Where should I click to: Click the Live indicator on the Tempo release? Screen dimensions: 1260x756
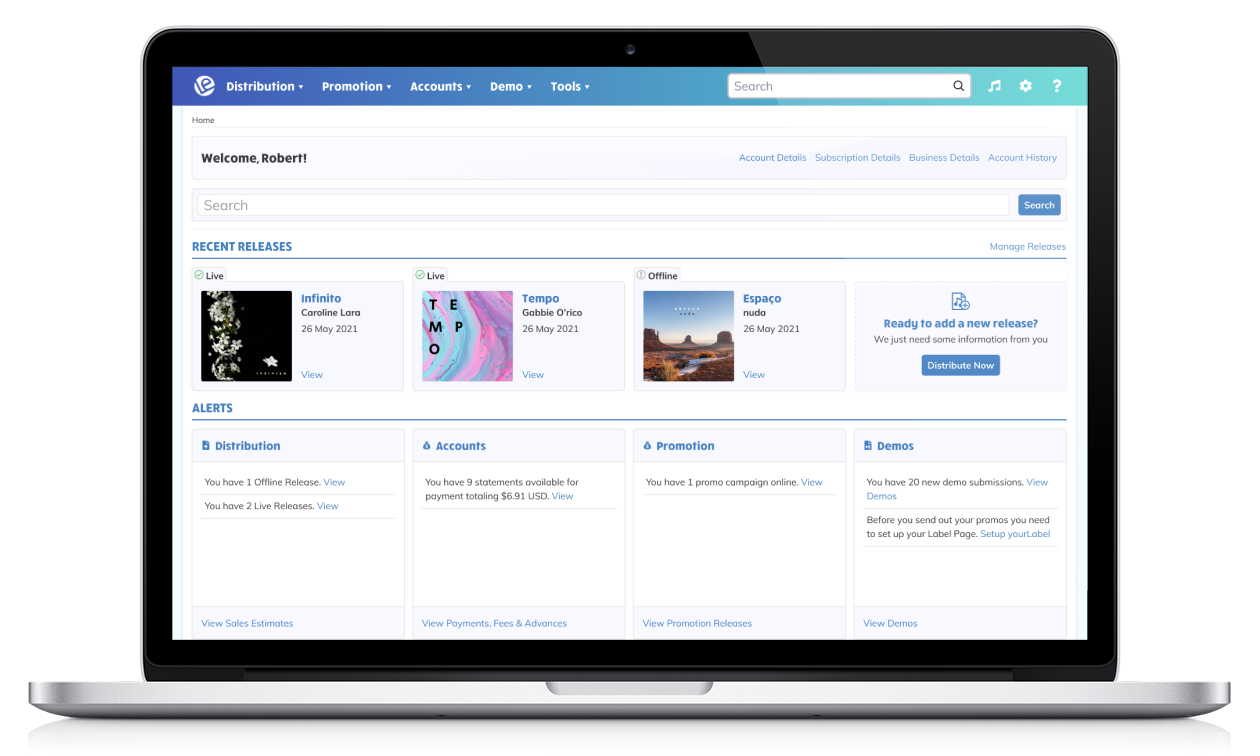tap(430, 275)
